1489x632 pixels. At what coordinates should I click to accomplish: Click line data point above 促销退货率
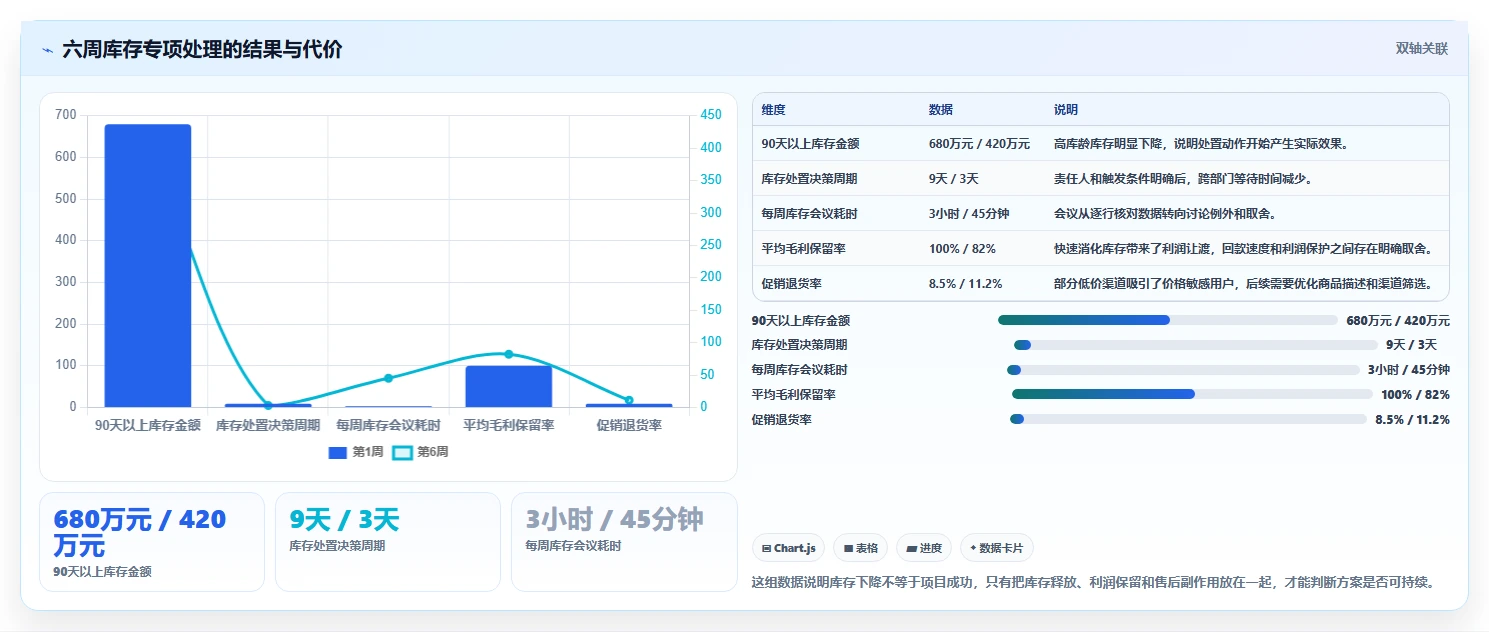coord(629,400)
